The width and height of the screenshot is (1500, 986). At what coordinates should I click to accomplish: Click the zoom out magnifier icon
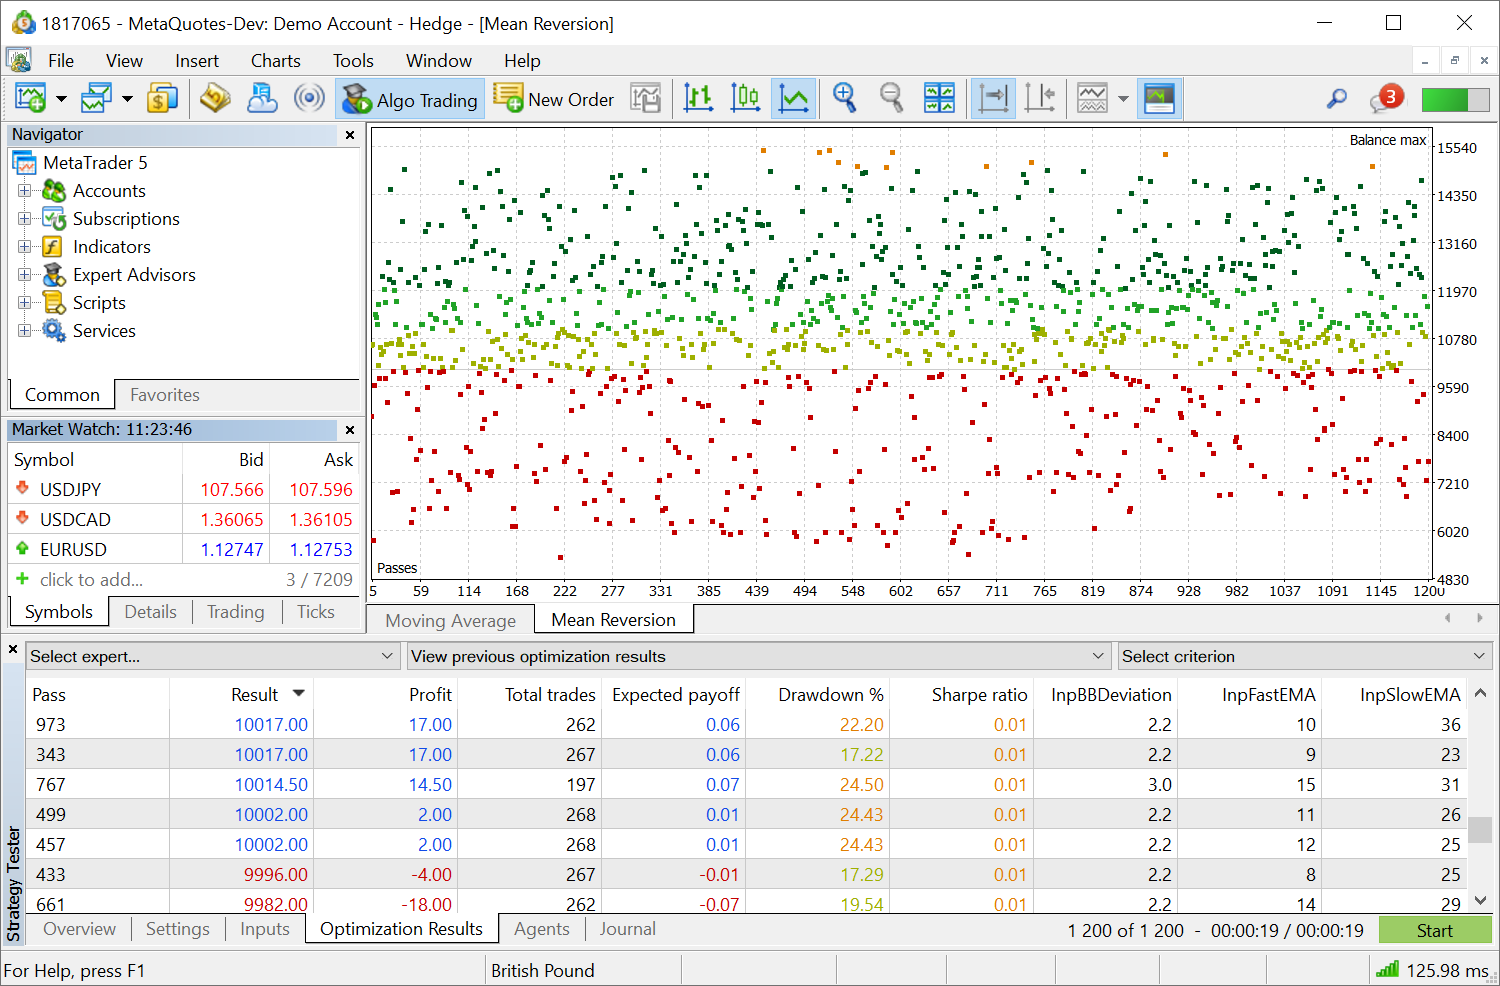click(x=891, y=98)
